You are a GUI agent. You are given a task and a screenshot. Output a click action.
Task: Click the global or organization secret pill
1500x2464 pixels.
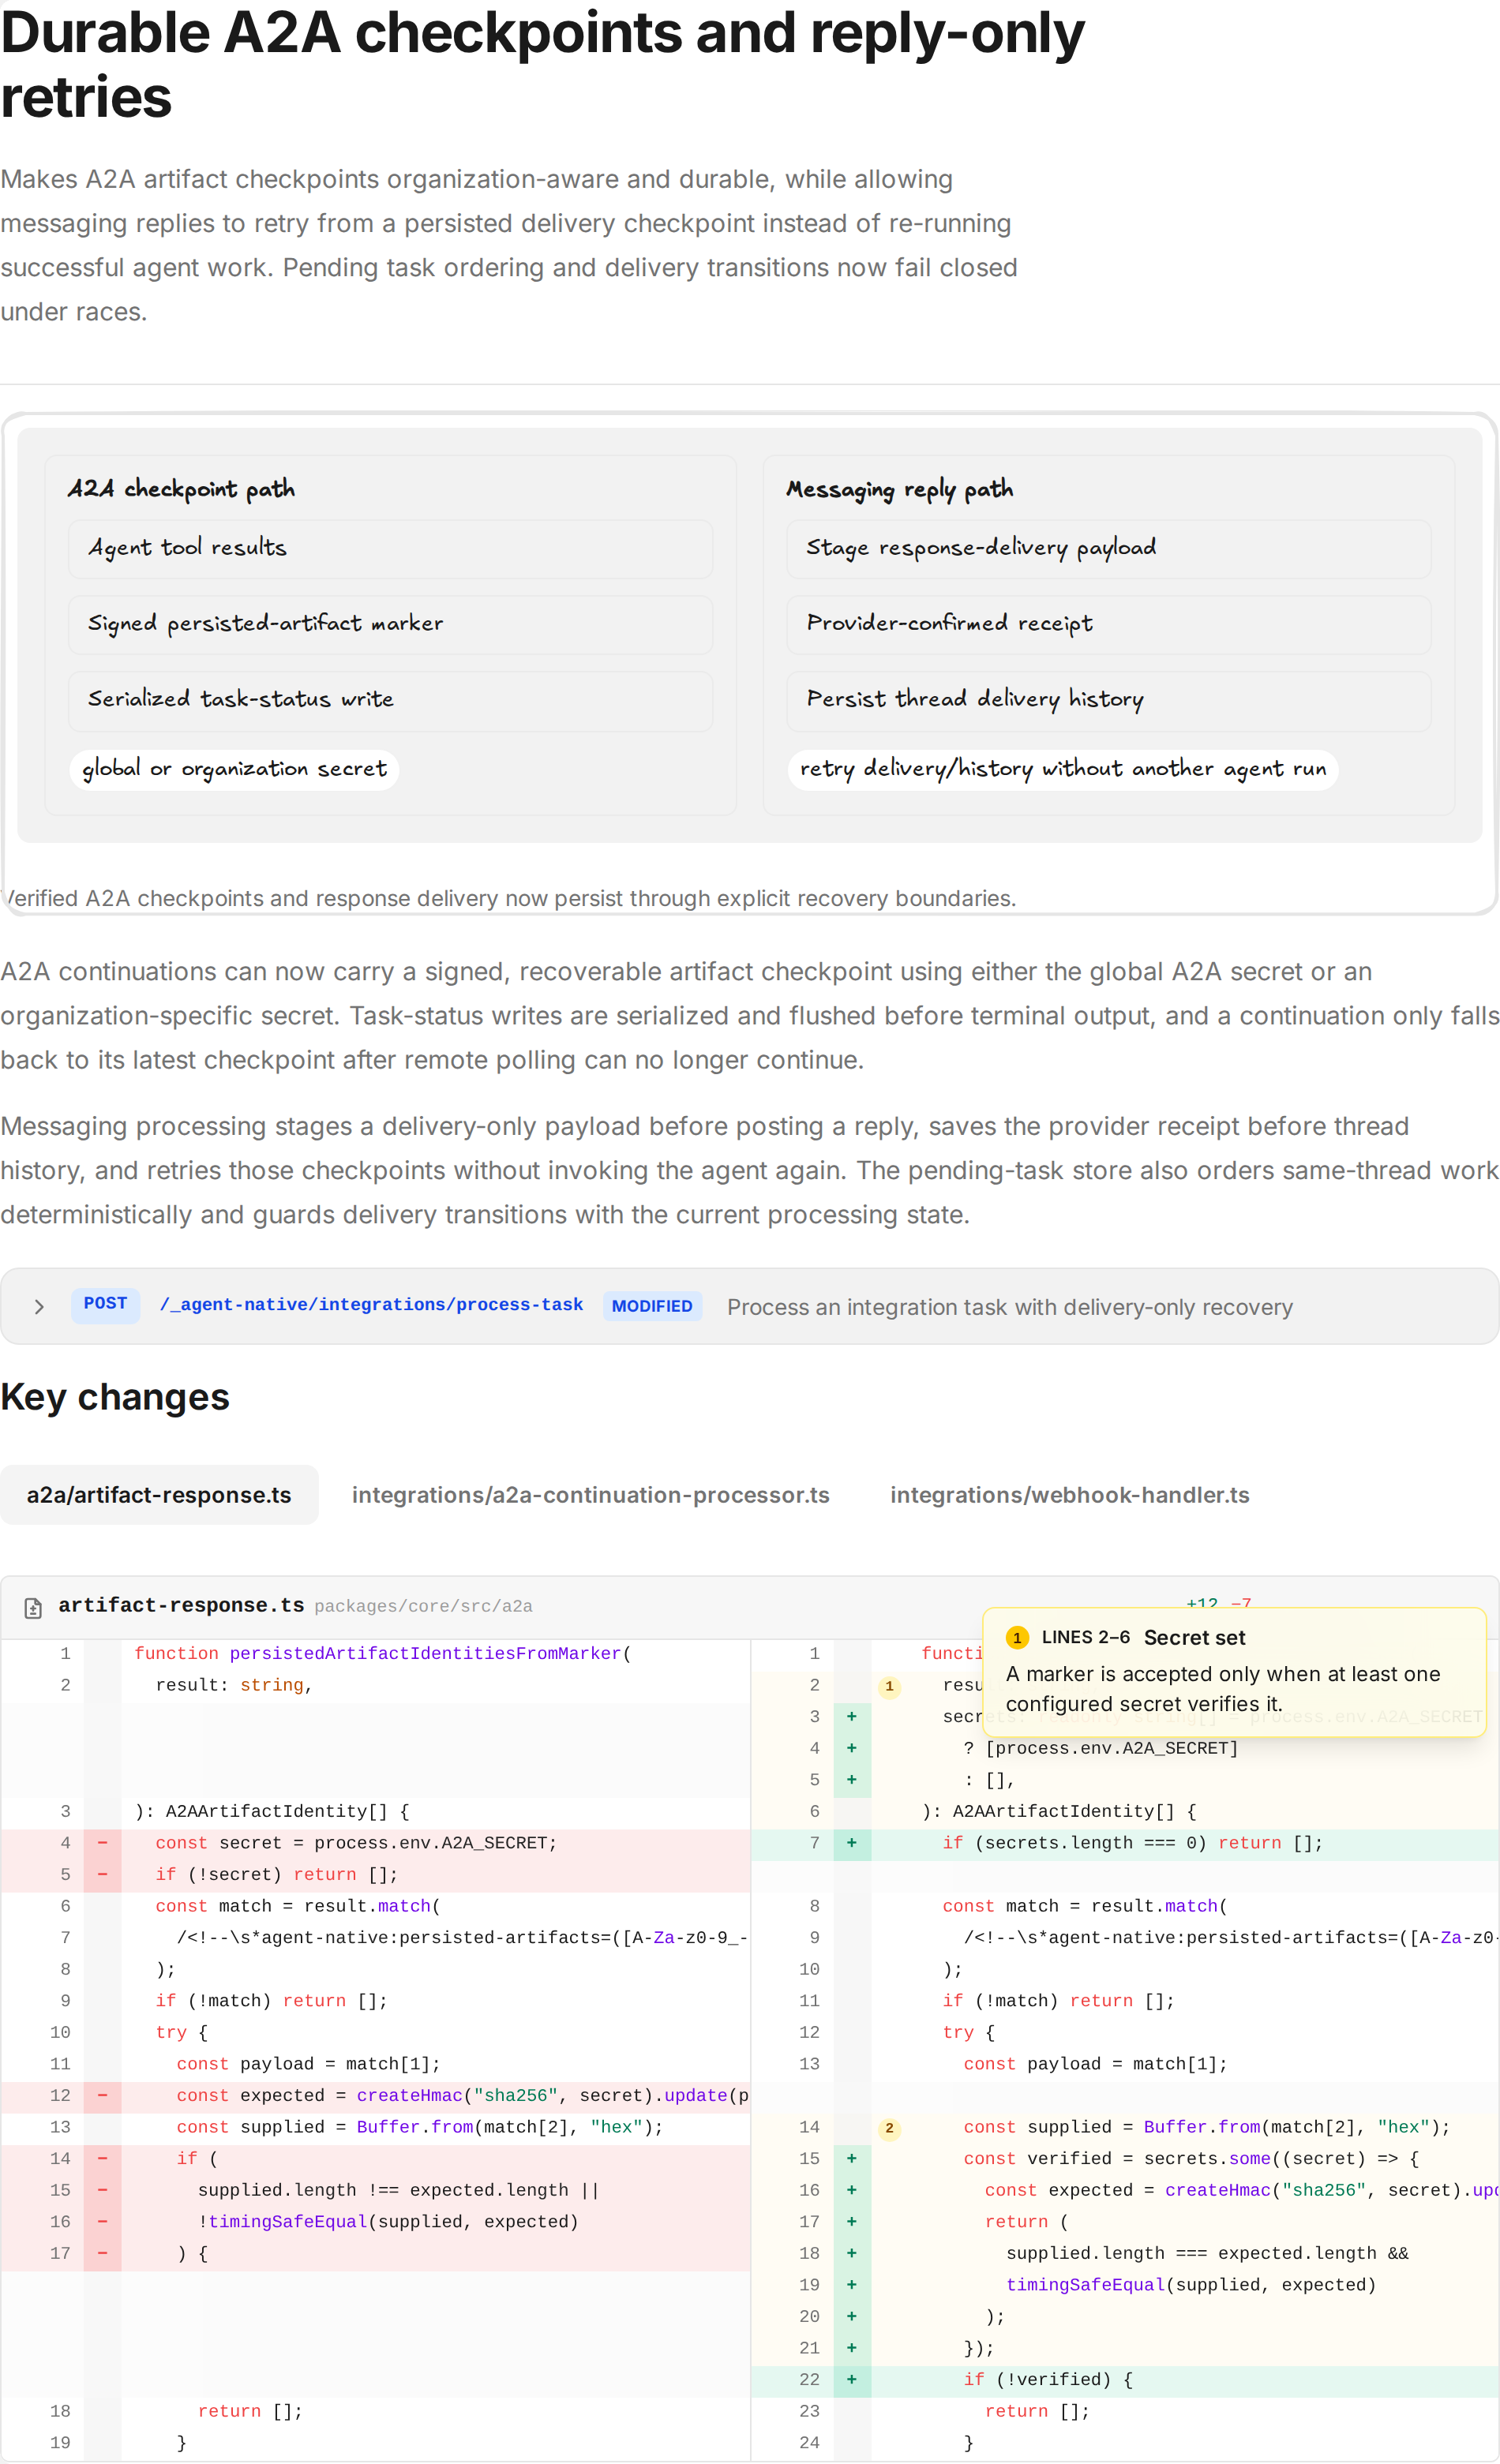click(x=234, y=769)
